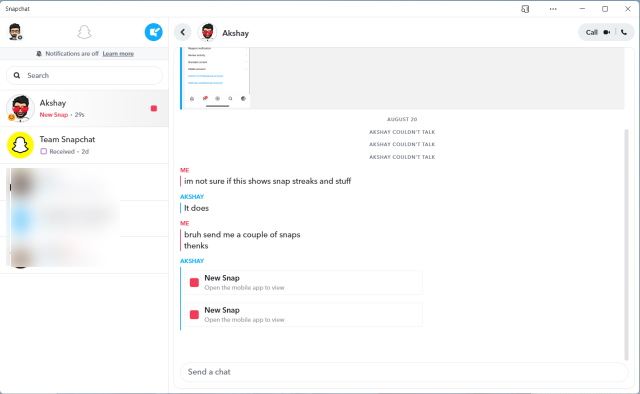Click the Send a chat input box
The width and height of the screenshot is (640, 394).
(404, 372)
